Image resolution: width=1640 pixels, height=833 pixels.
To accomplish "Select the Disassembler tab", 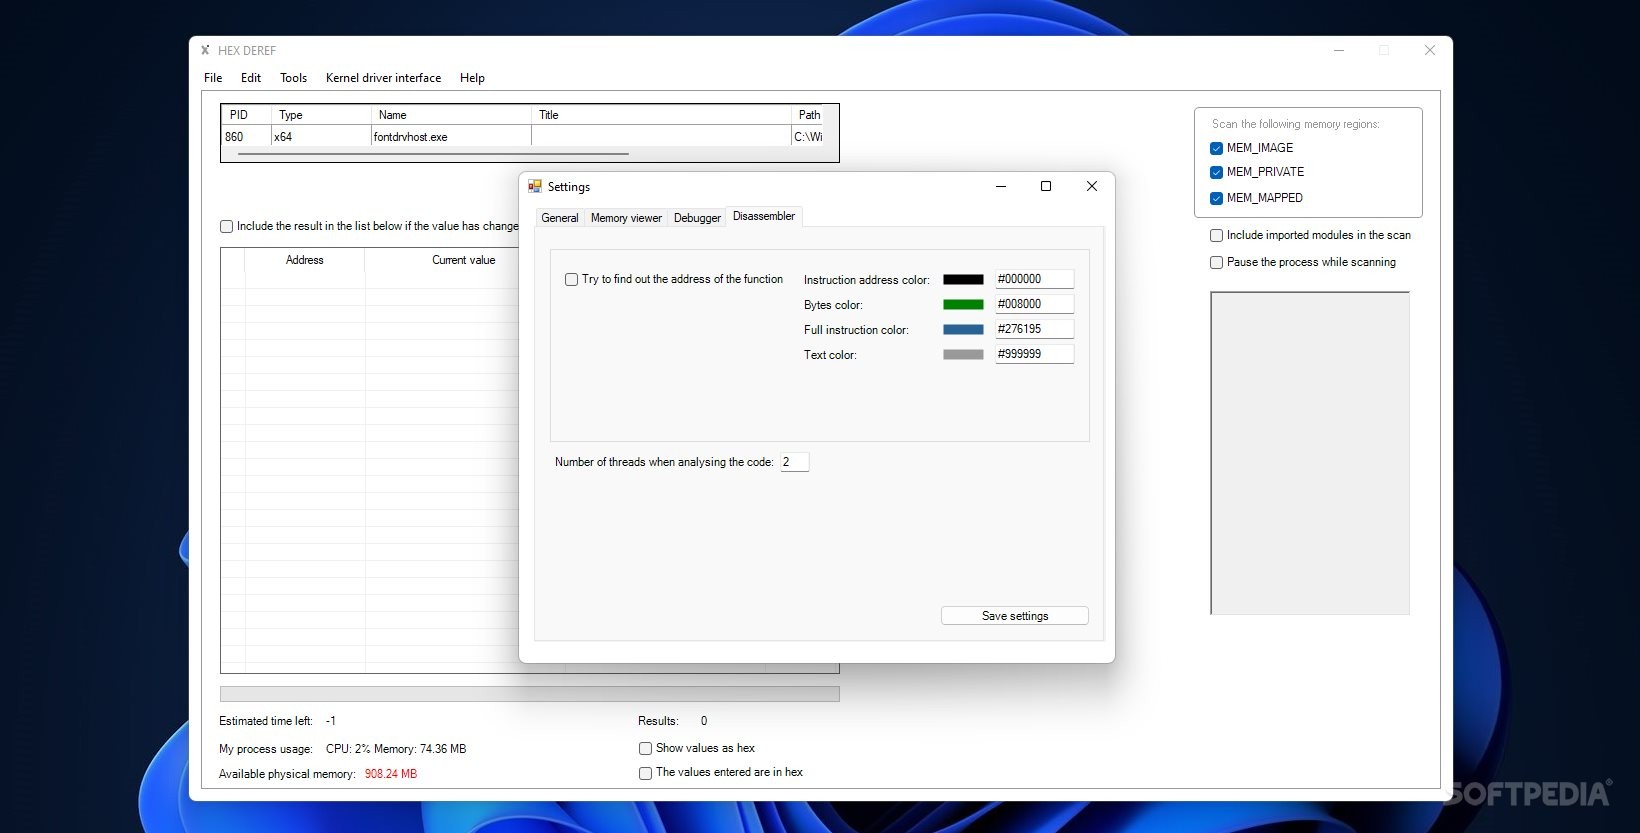I will [x=764, y=216].
